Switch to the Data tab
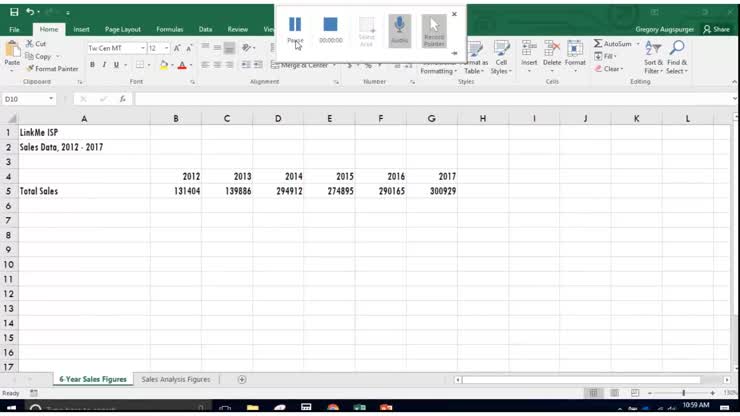740x416 pixels. pyautogui.click(x=205, y=29)
